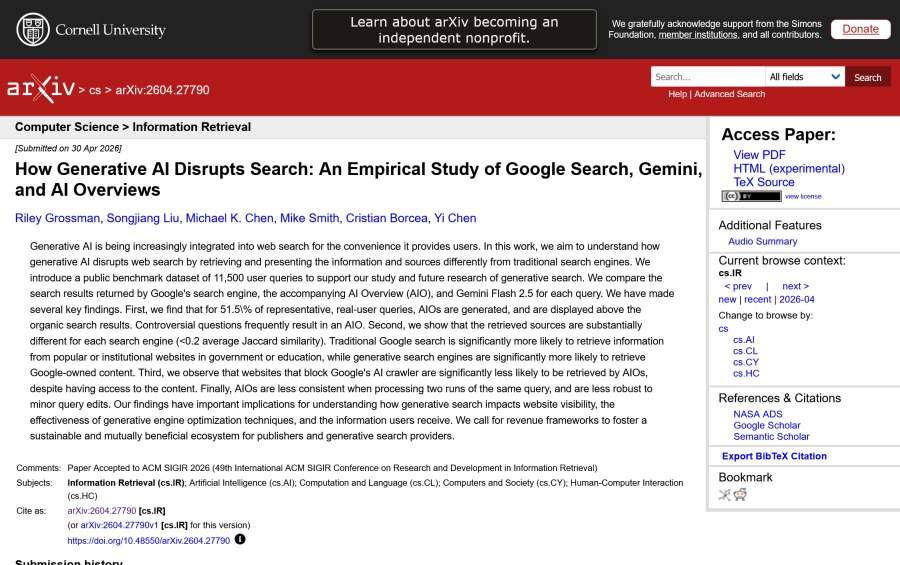Open NASA ADS references link

[758, 414]
